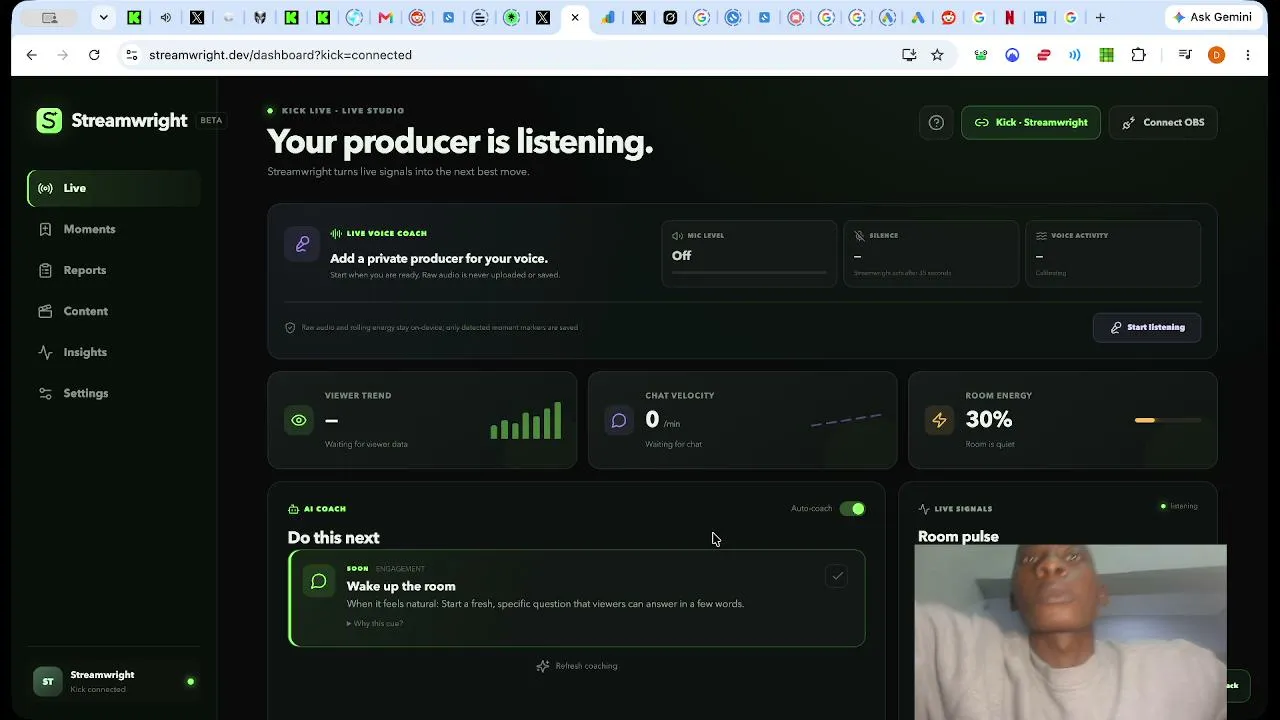
Task: Click the 'Kick connected' sidebar status text
Action: tap(98, 690)
